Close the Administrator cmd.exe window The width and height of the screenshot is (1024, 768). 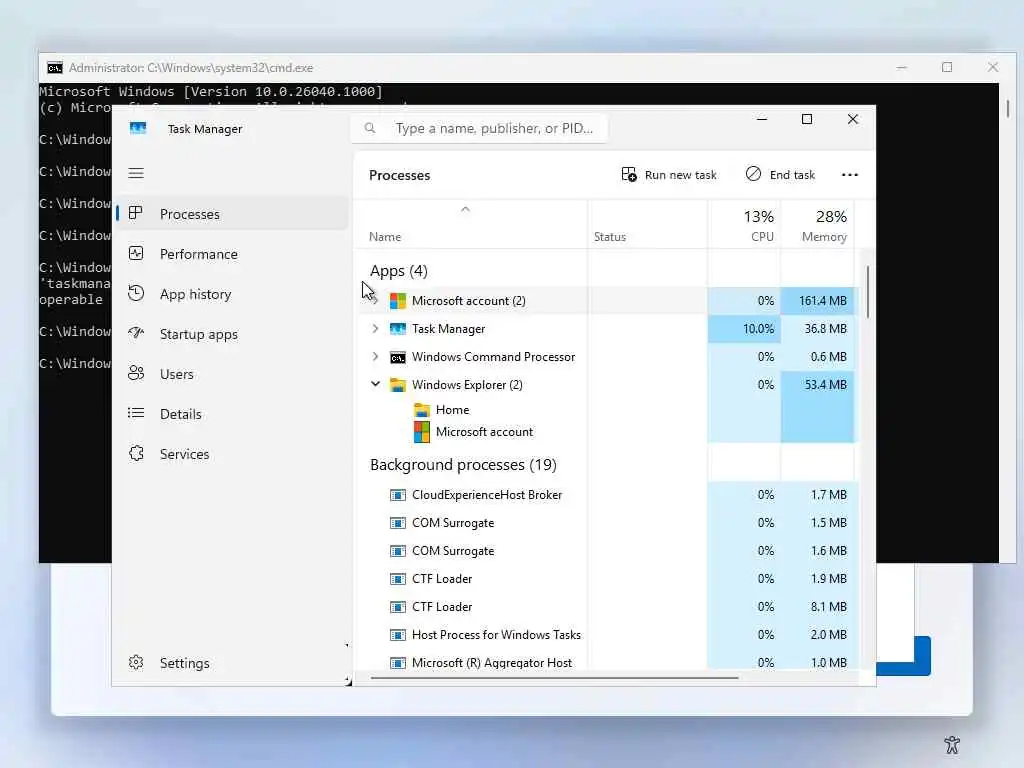coord(993,67)
